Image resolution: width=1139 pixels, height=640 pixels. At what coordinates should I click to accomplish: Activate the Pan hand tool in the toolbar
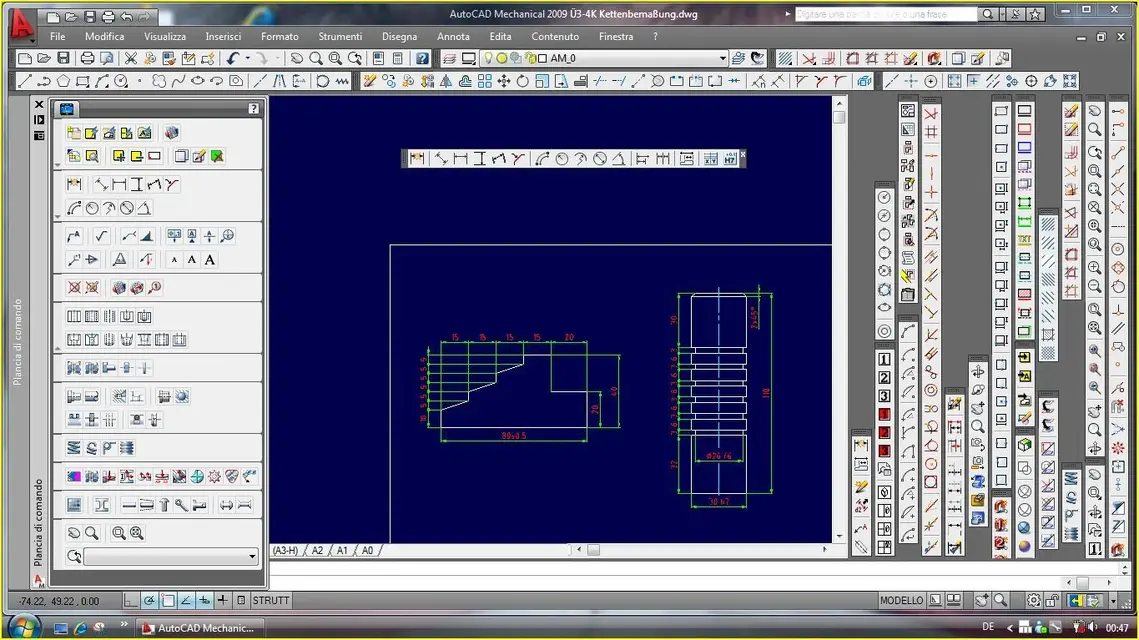(x=297, y=58)
